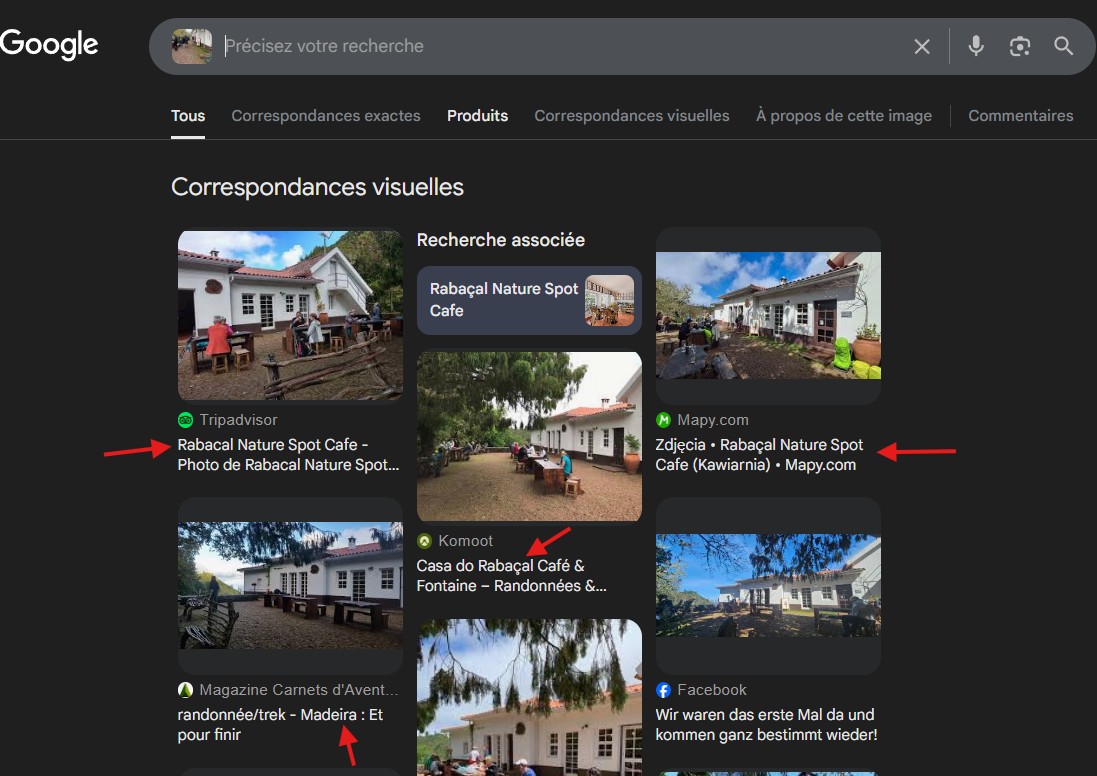
Task: Open Rabaçal Nature Spot Cafe related search
Action: 529,300
